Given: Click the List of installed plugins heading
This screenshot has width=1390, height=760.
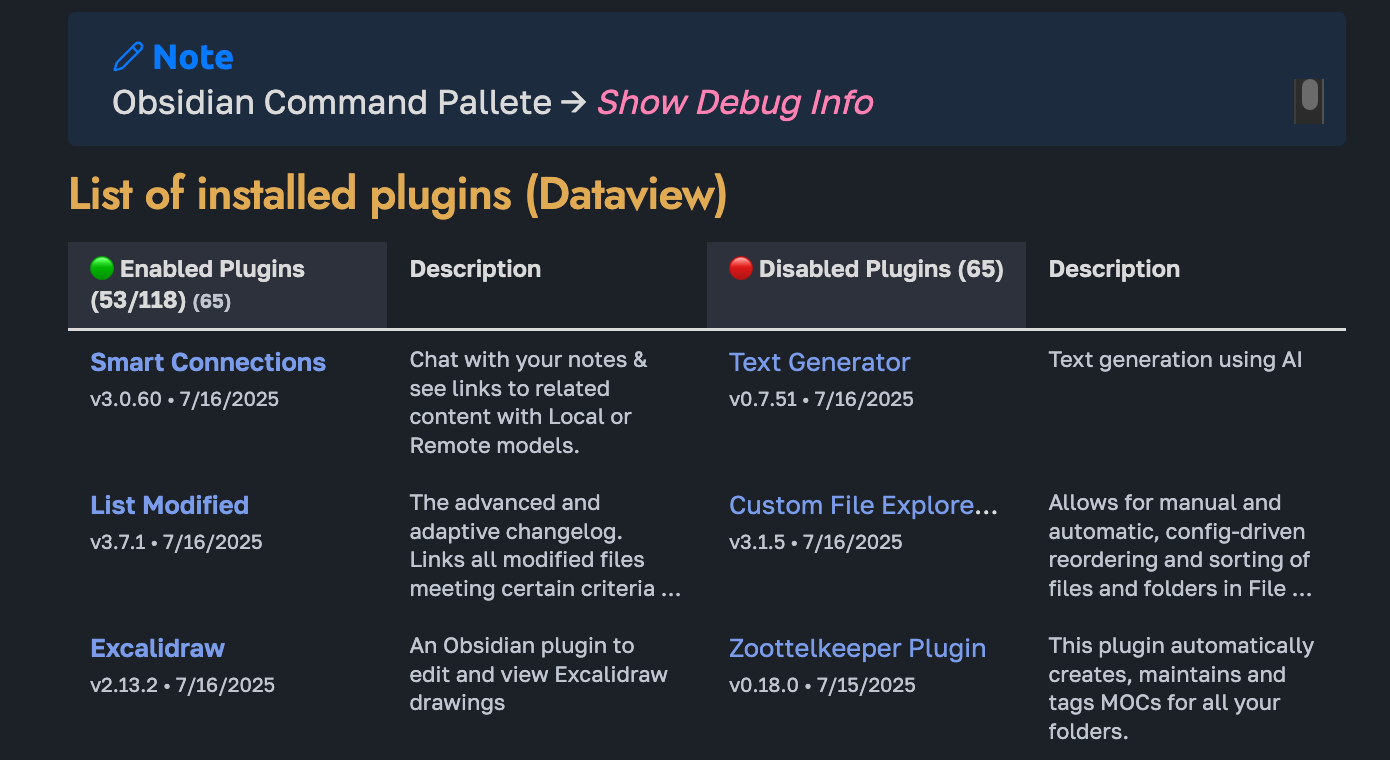Looking at the screenshot, I should pos(397,194).
